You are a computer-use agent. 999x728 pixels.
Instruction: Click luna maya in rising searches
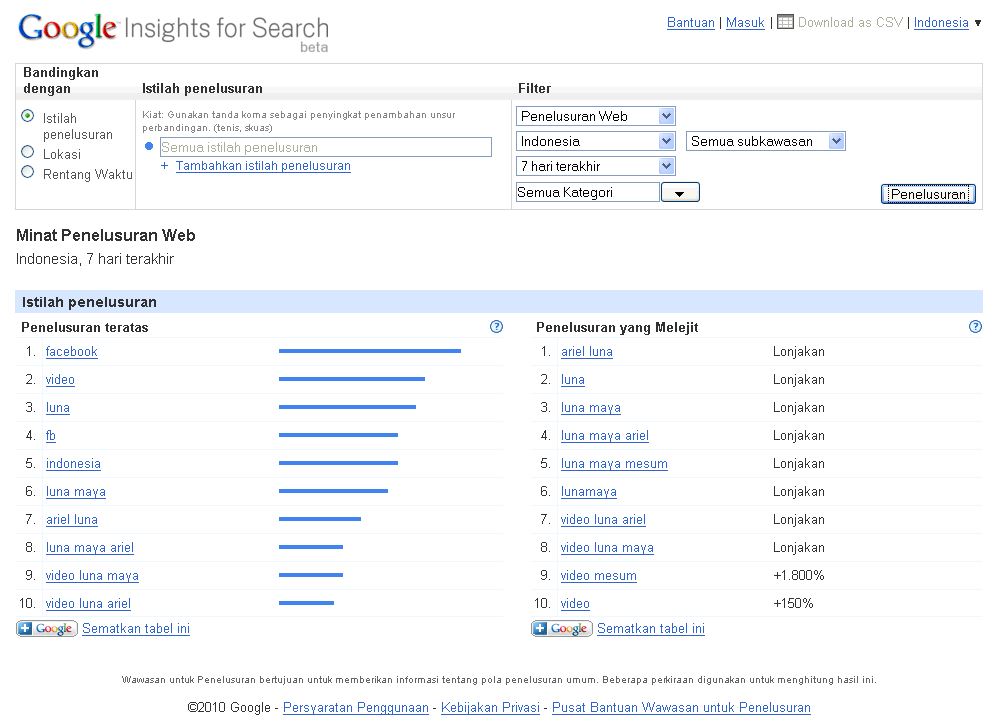tap(591, 408)
